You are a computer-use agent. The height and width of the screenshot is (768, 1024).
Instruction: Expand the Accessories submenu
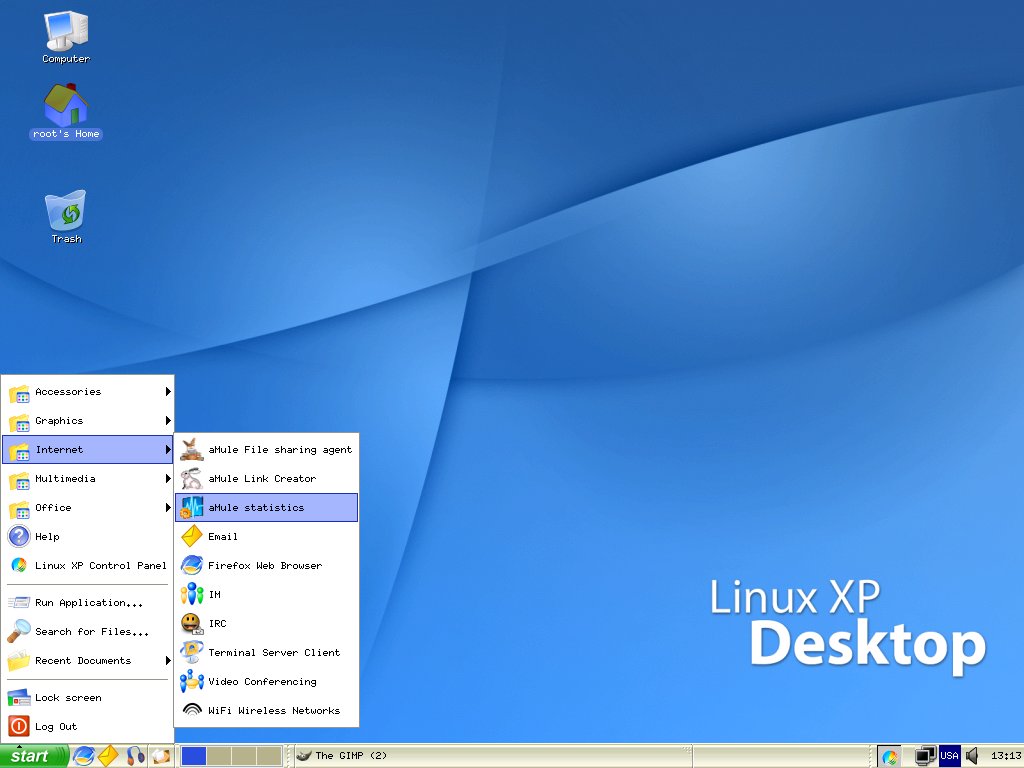(x=88, y=391)
